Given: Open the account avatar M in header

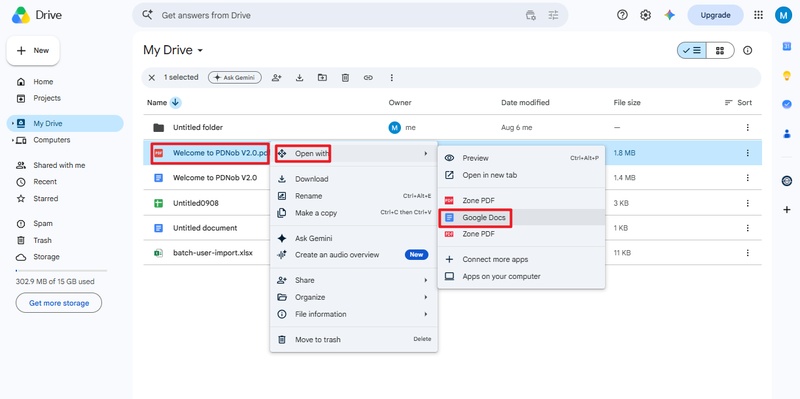Looking at the screenshot, I should (x=783, y=15).
